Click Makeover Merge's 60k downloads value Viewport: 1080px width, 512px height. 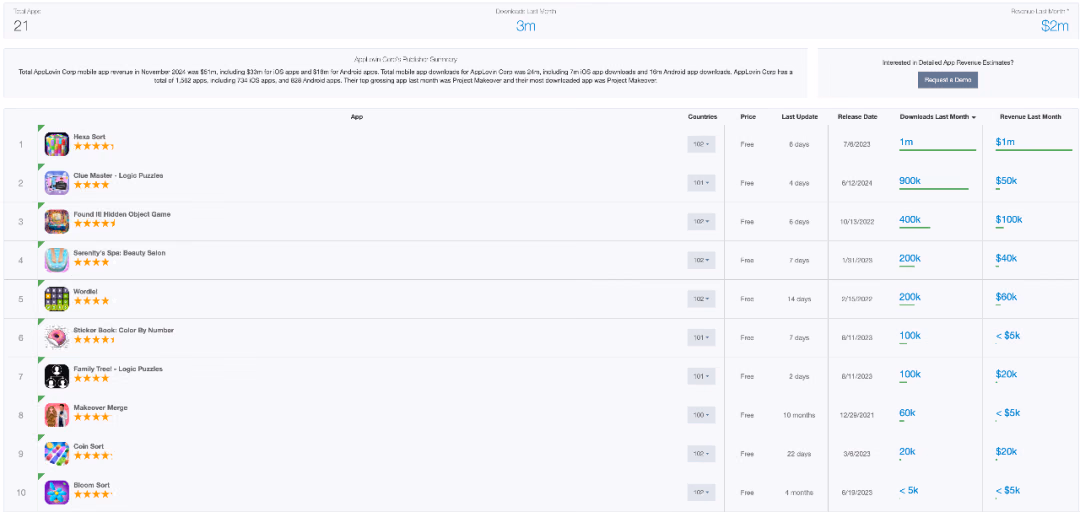pos(907,413)
